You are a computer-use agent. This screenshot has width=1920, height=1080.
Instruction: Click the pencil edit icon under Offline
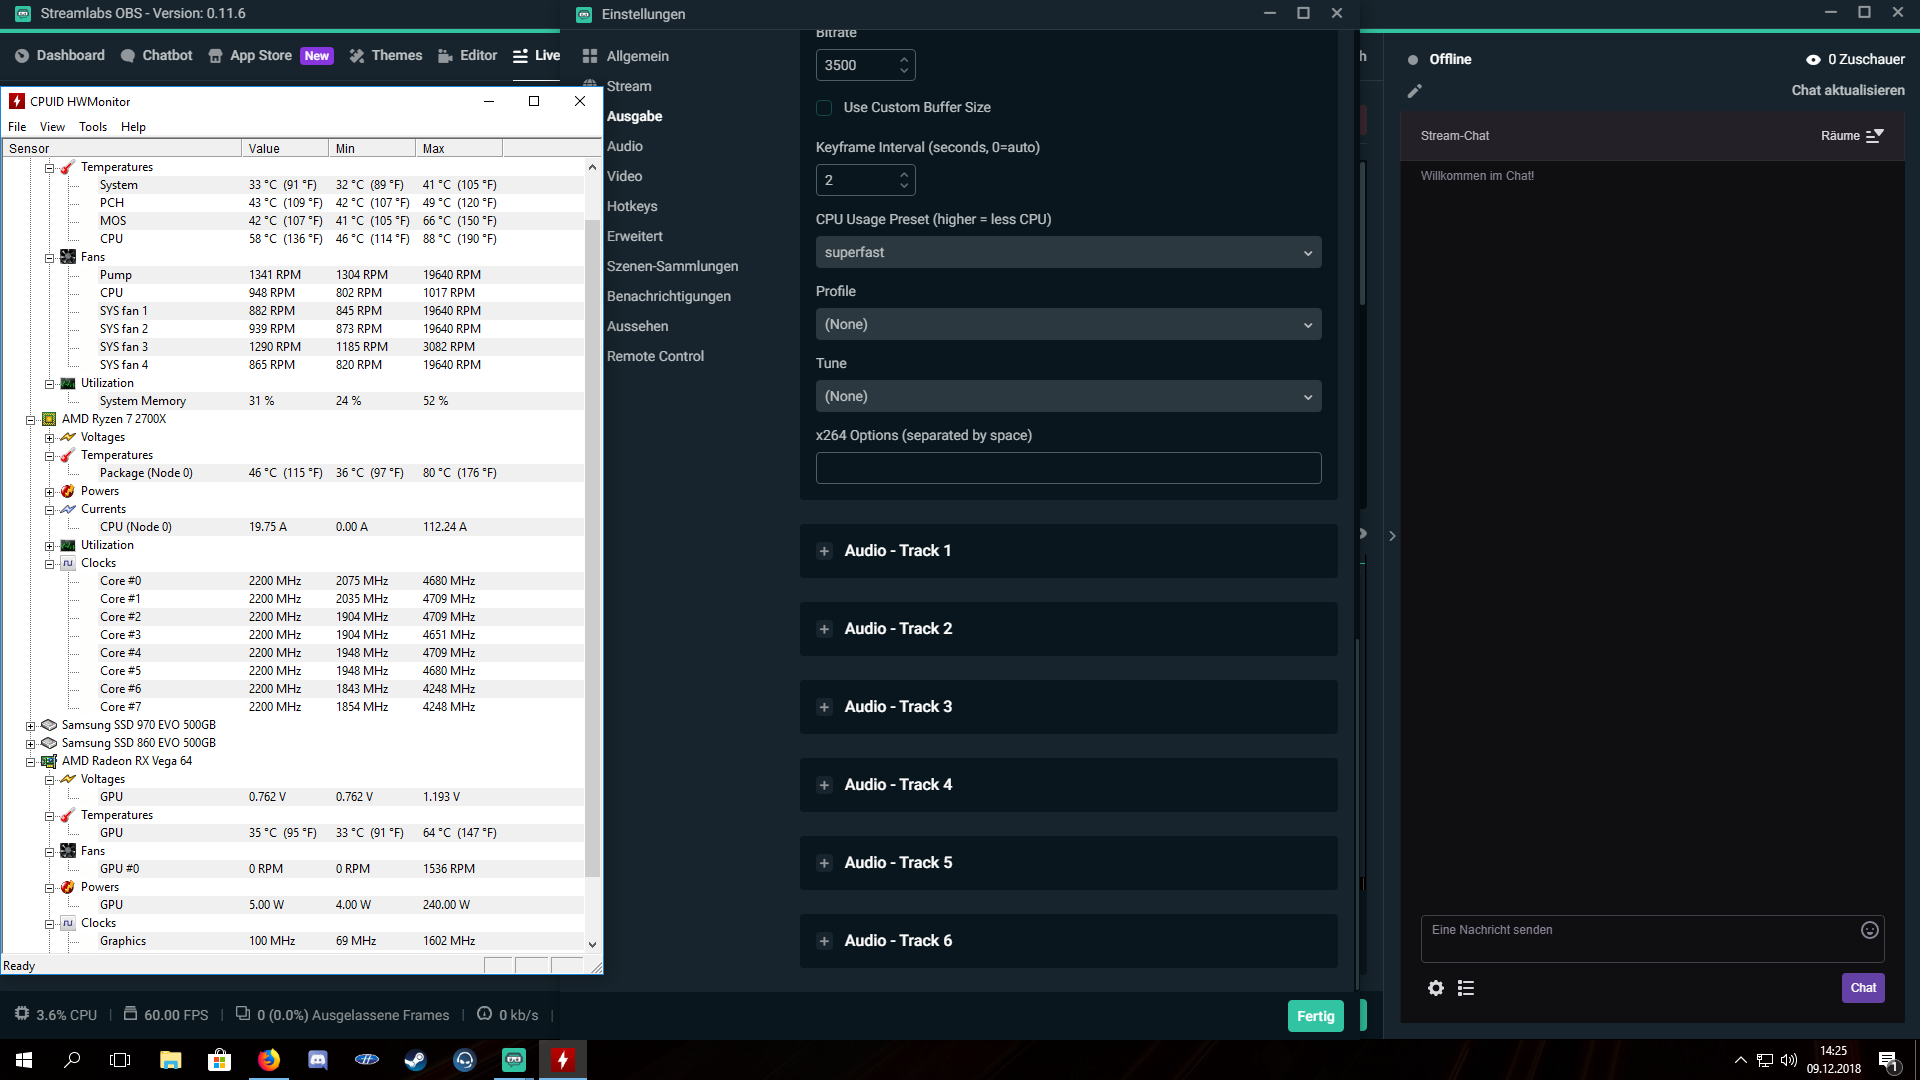(1414, 91)
